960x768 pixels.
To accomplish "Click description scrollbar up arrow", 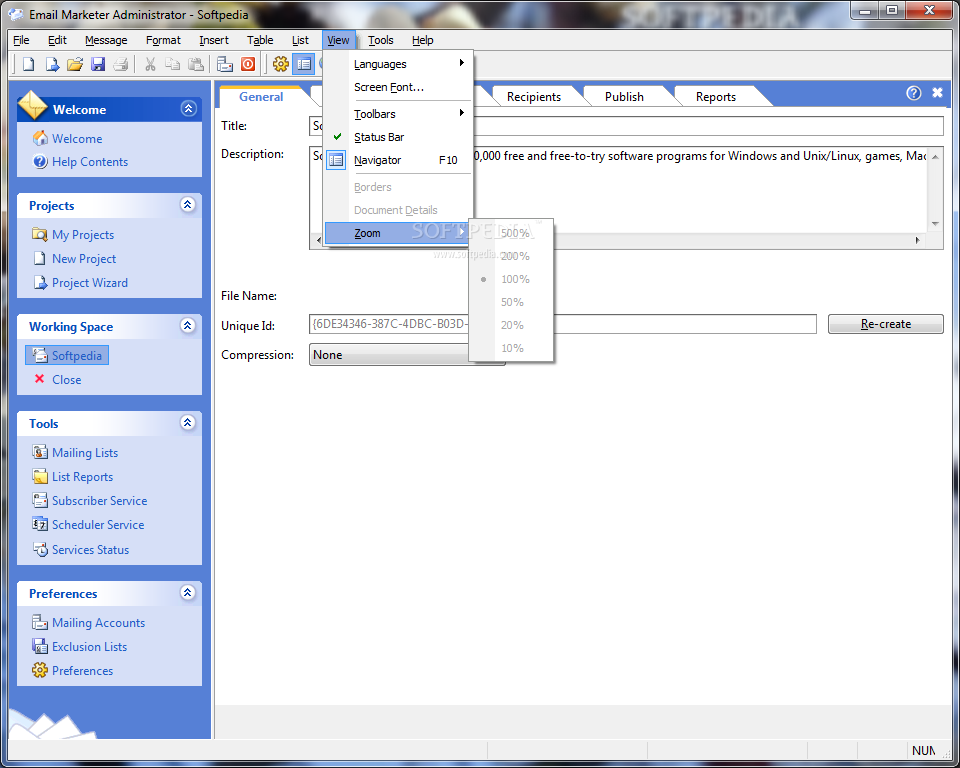I will [x=935, y=157].
